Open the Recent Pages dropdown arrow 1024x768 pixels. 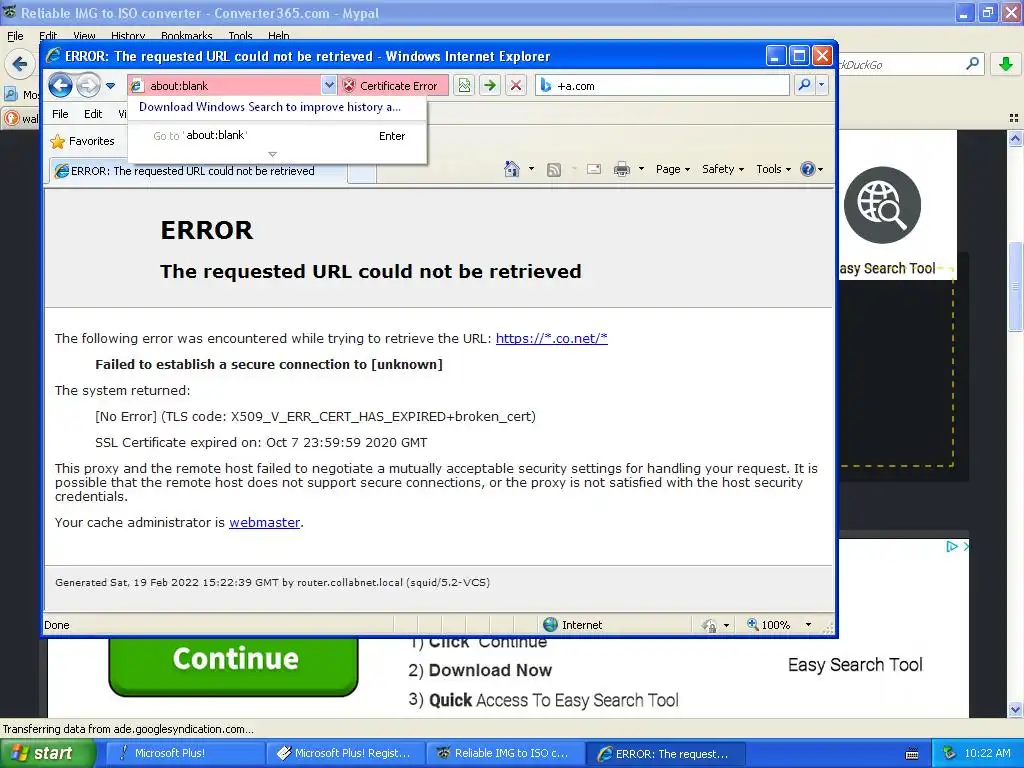(110, 86)
